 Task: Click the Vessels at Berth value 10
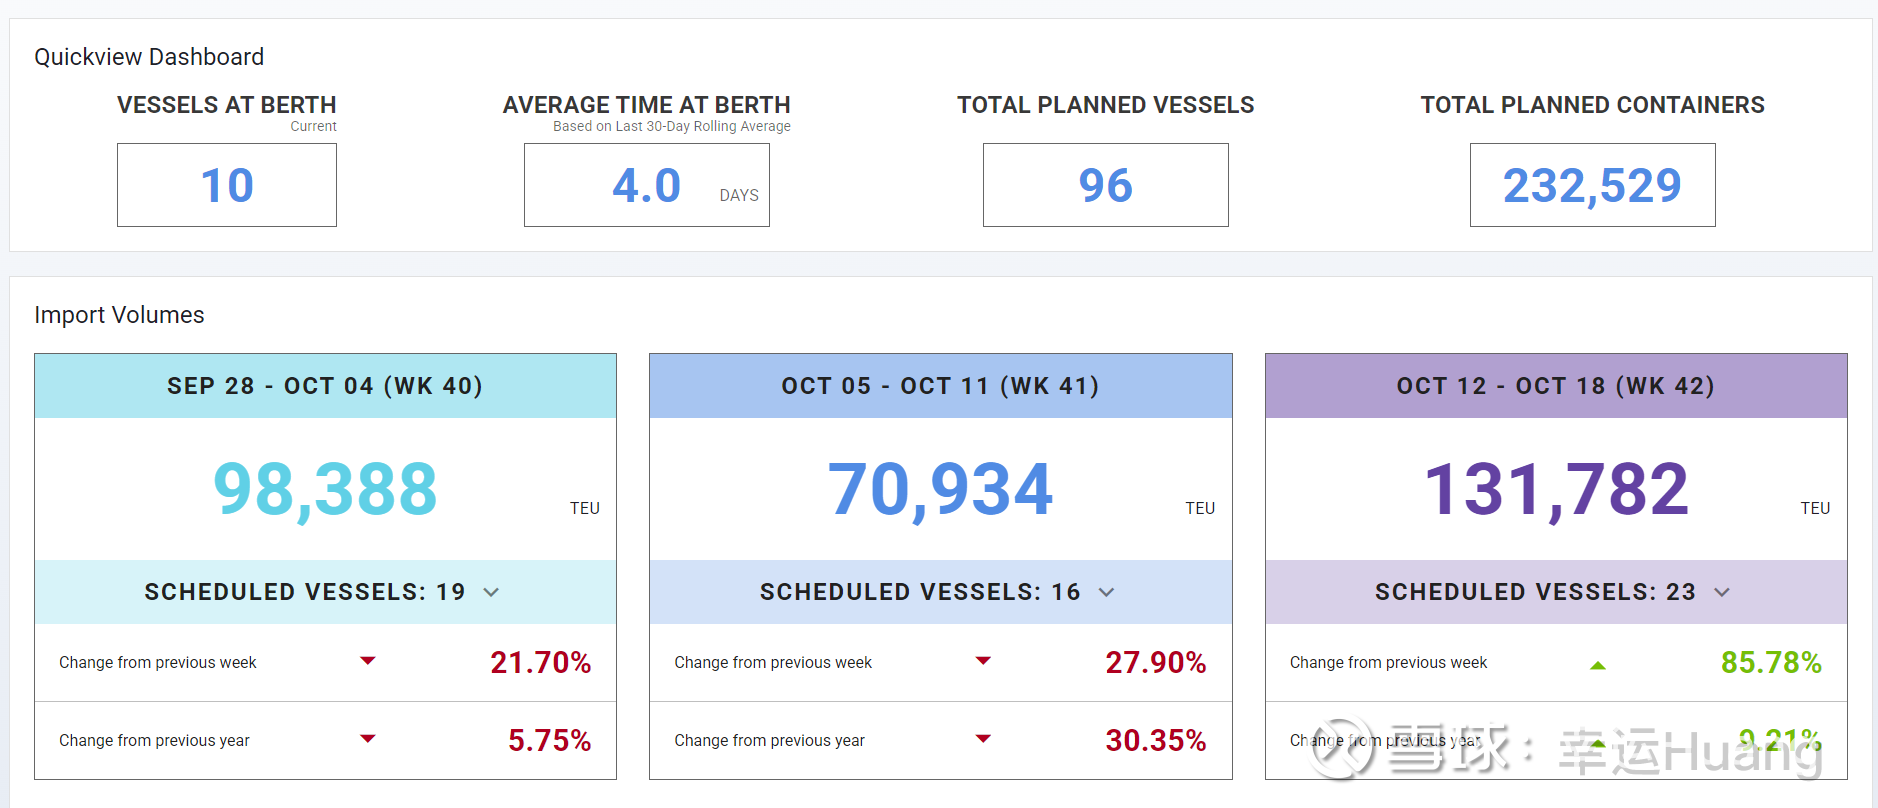pyautogui.click(x=227, y=185)
